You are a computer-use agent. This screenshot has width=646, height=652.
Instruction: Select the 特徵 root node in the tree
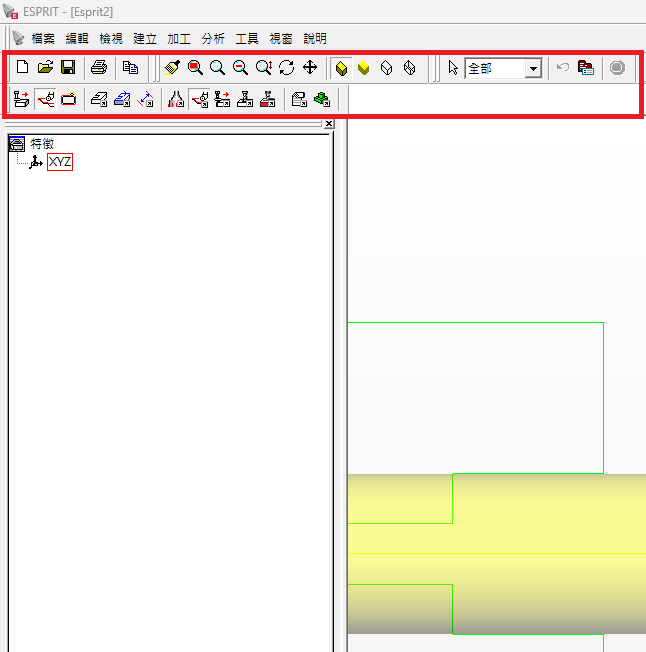point(42,144)
